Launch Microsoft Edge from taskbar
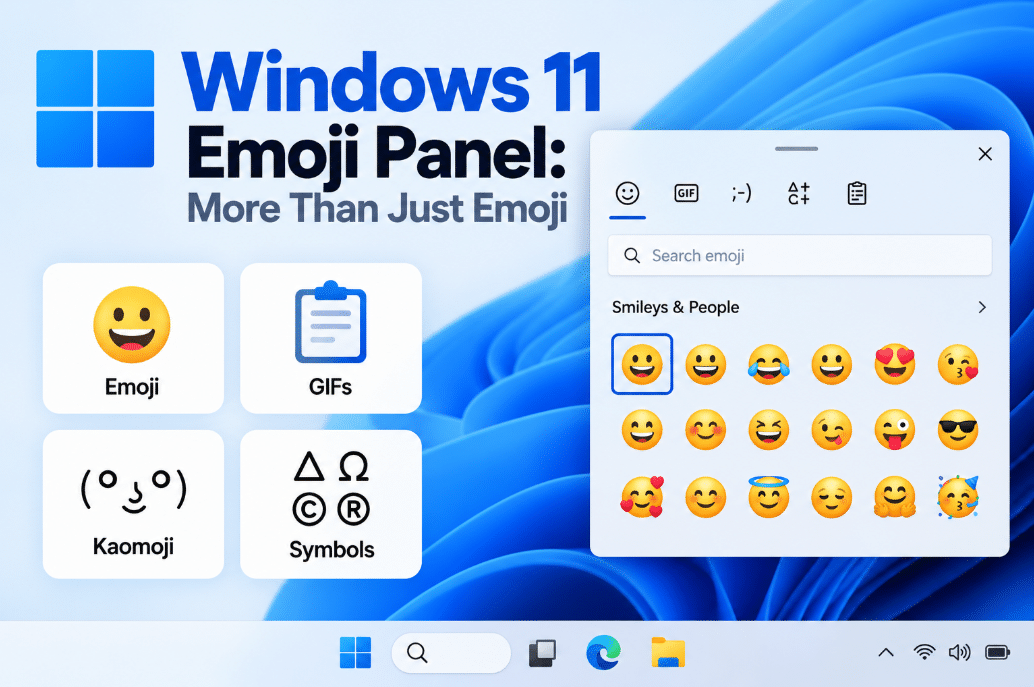 [603, 653]
